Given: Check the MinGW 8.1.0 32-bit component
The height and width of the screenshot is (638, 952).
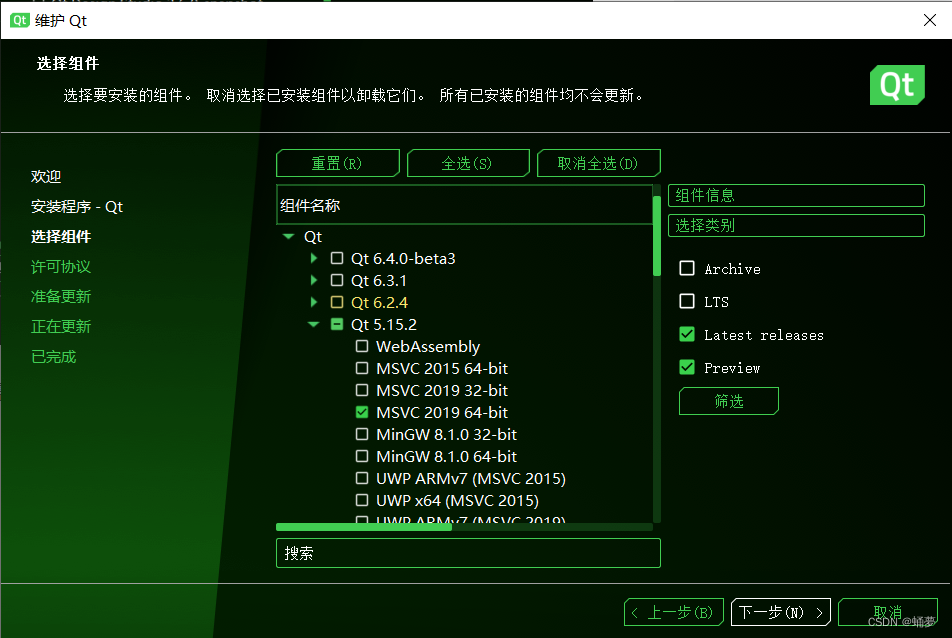Looking at the screenshot, I should tap(362, 434).
